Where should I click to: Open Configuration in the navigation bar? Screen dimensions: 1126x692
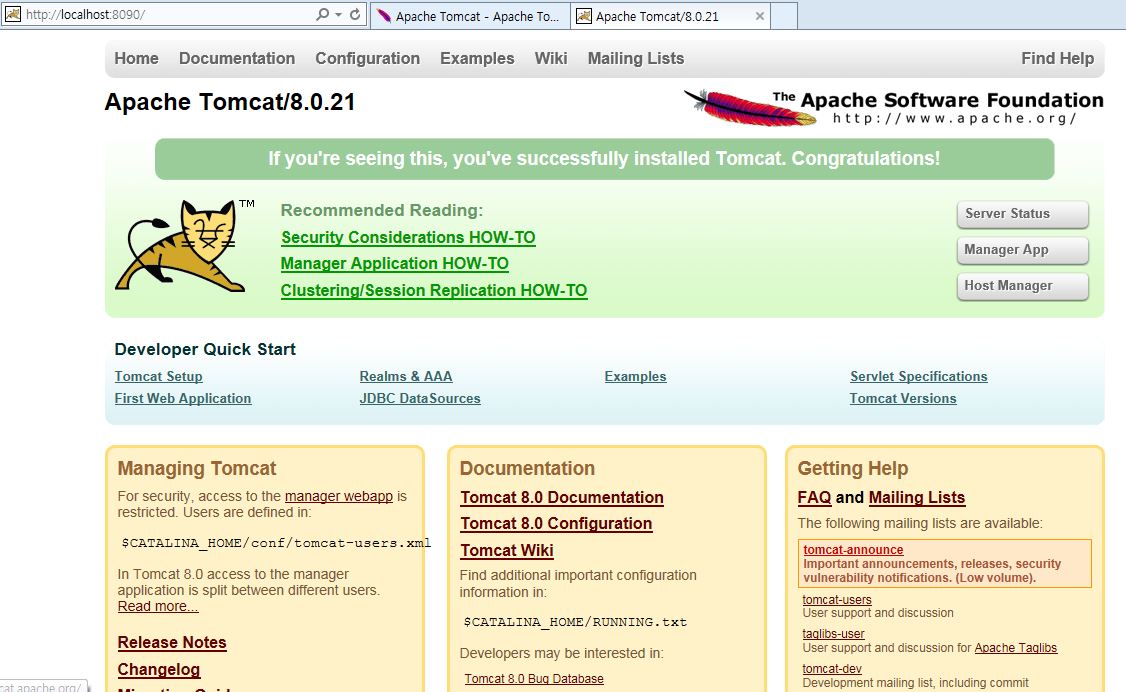pos(368,58)
